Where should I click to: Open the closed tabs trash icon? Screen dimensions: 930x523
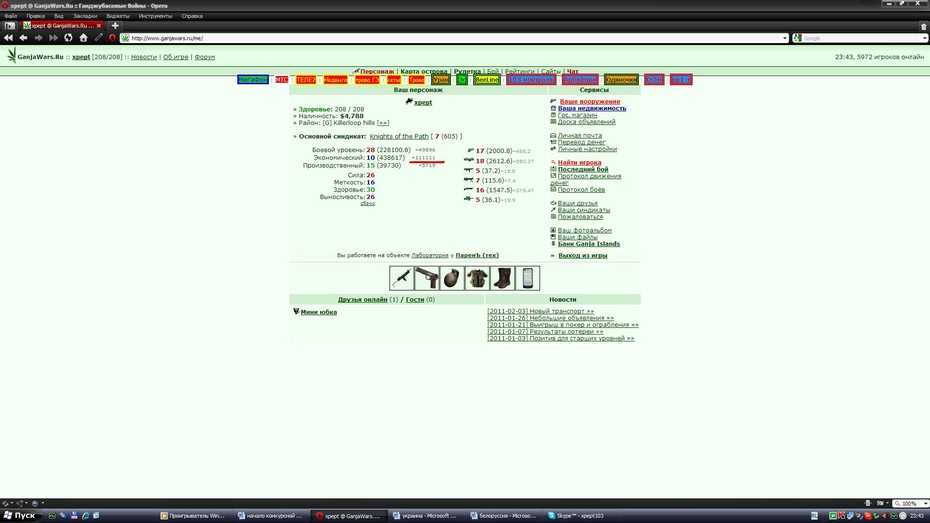923,26
